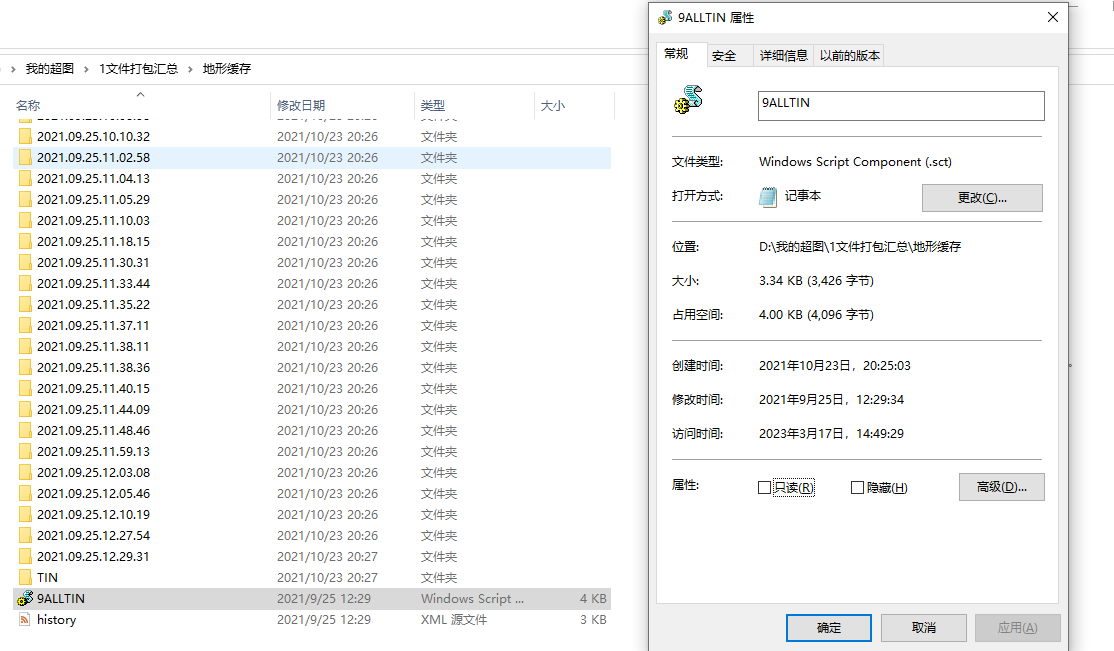The width and height of the screenshot is (1114, 651).
Task: Expand breadcrumb arrow after 1文件打包汇总
Action: coord(190,69)
